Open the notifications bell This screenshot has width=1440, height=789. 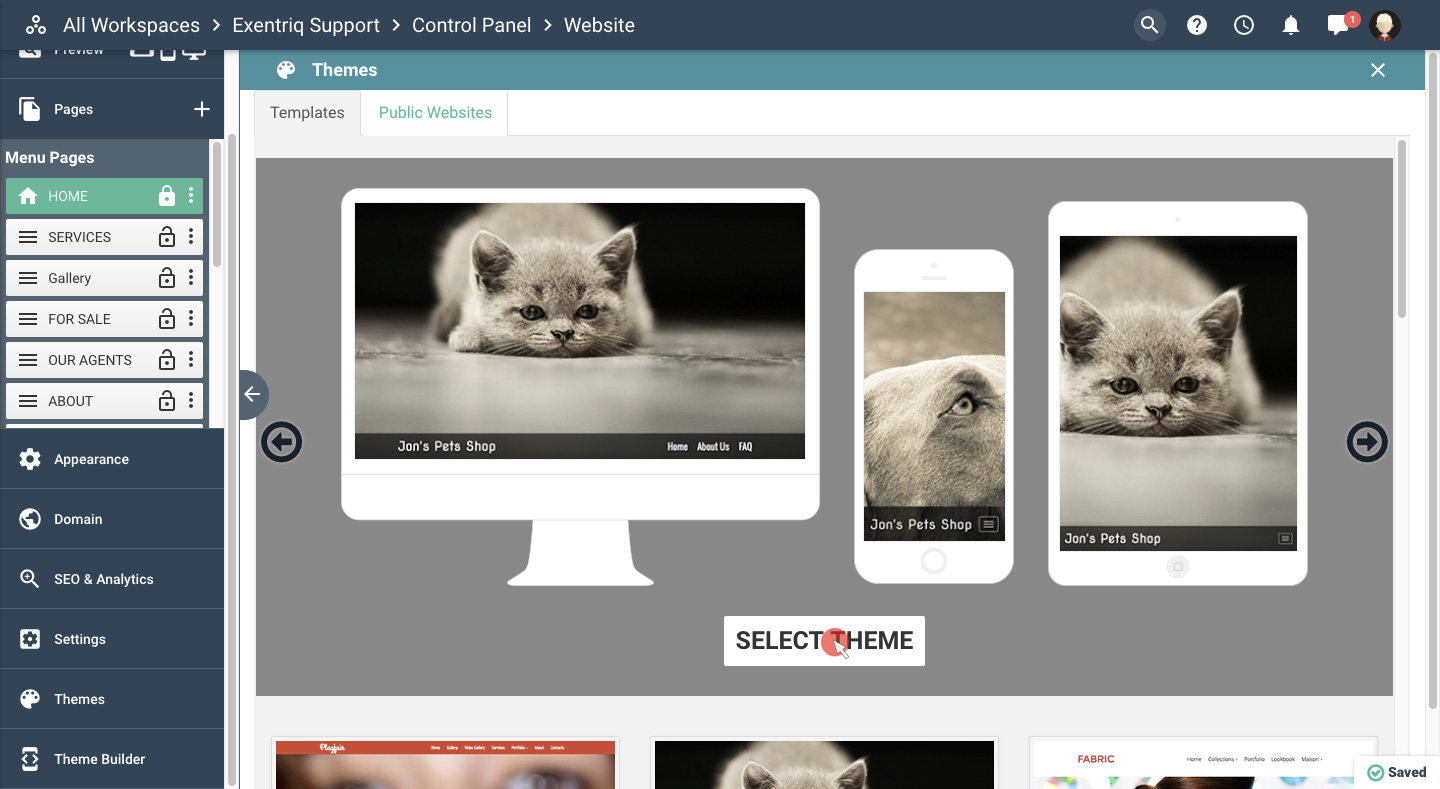(x=1291, y=26)
